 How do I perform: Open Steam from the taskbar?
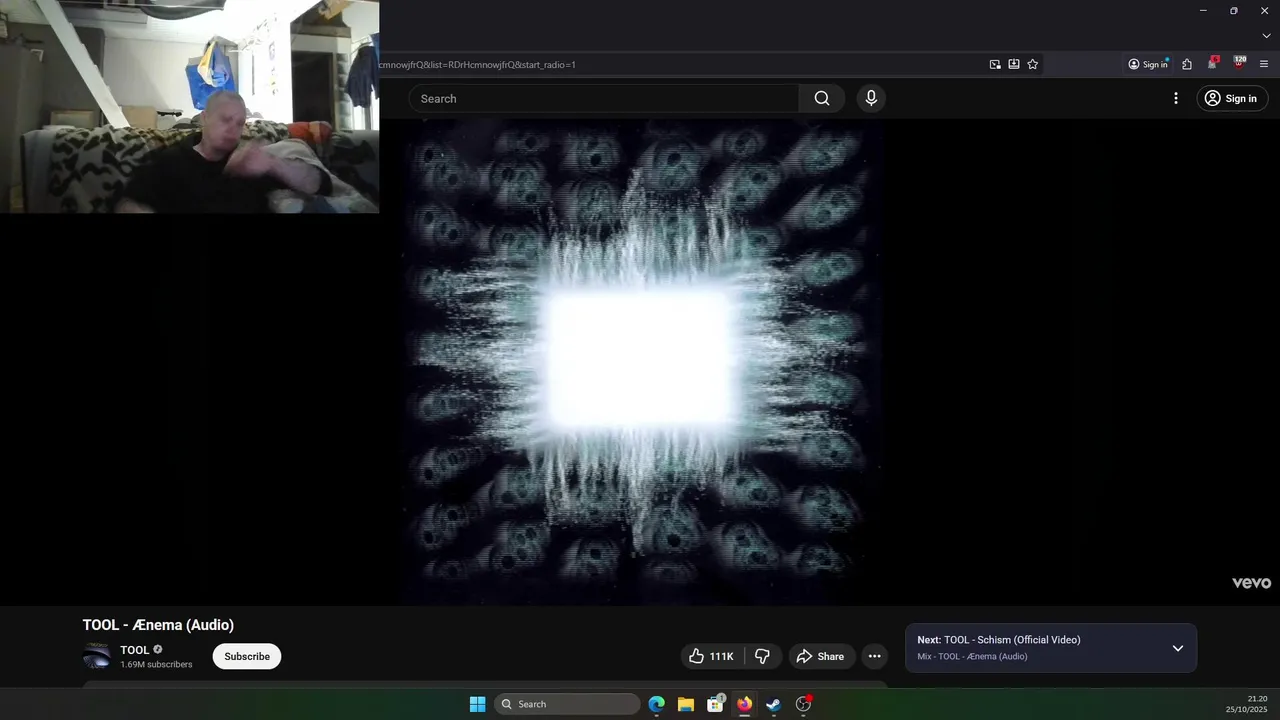point(773,704)
